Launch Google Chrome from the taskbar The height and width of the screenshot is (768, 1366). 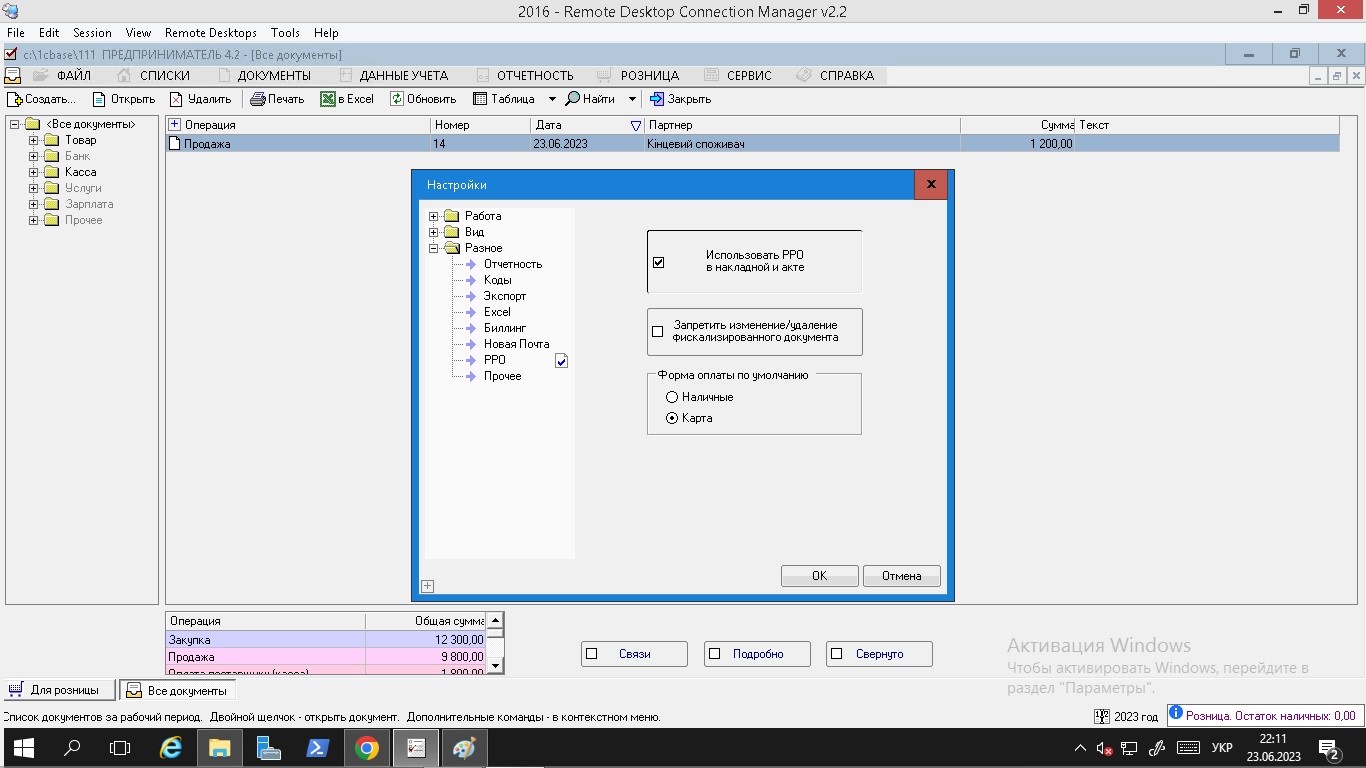(367, 747)
